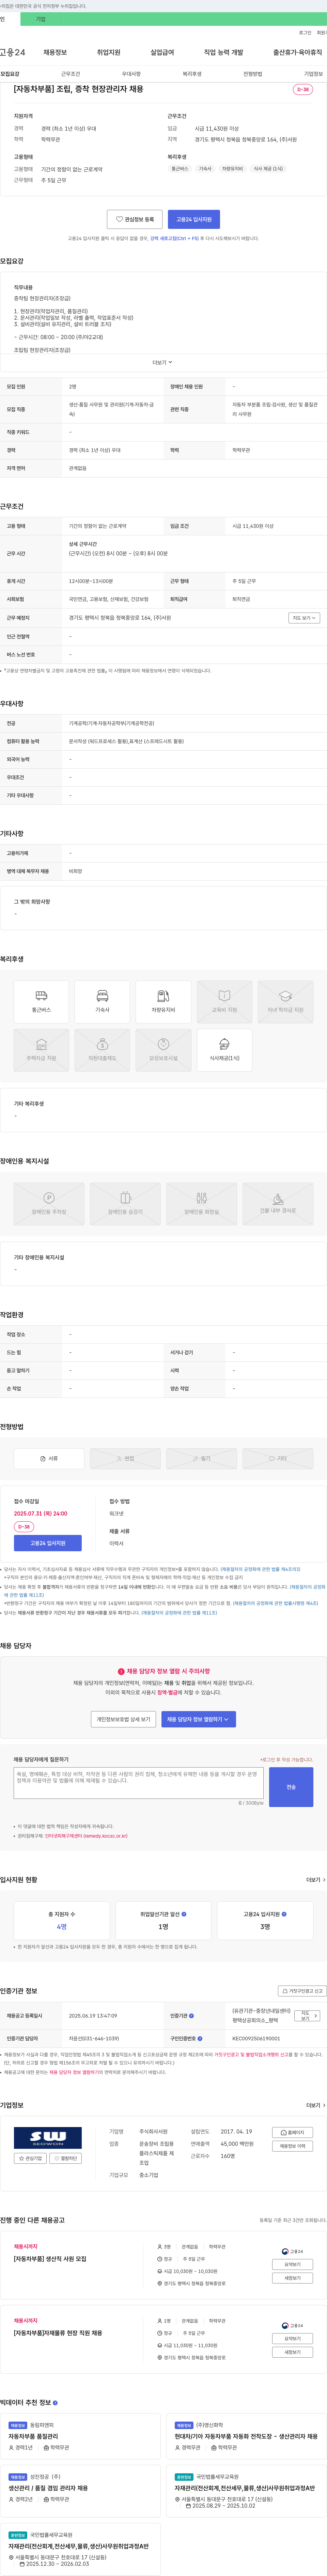Open the 자재물류 현장 직원 채용 posting

coord(58,2333)
